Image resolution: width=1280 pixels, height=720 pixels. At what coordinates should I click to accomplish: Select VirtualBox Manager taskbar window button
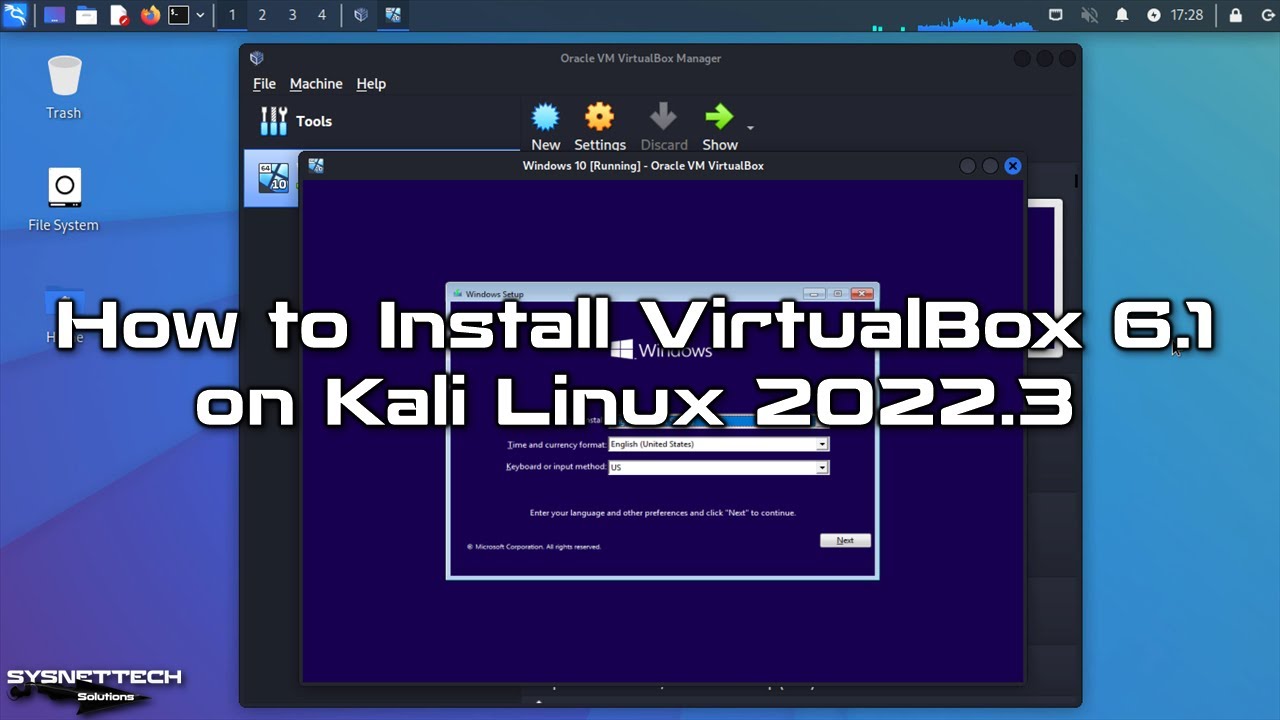[361, 15]
